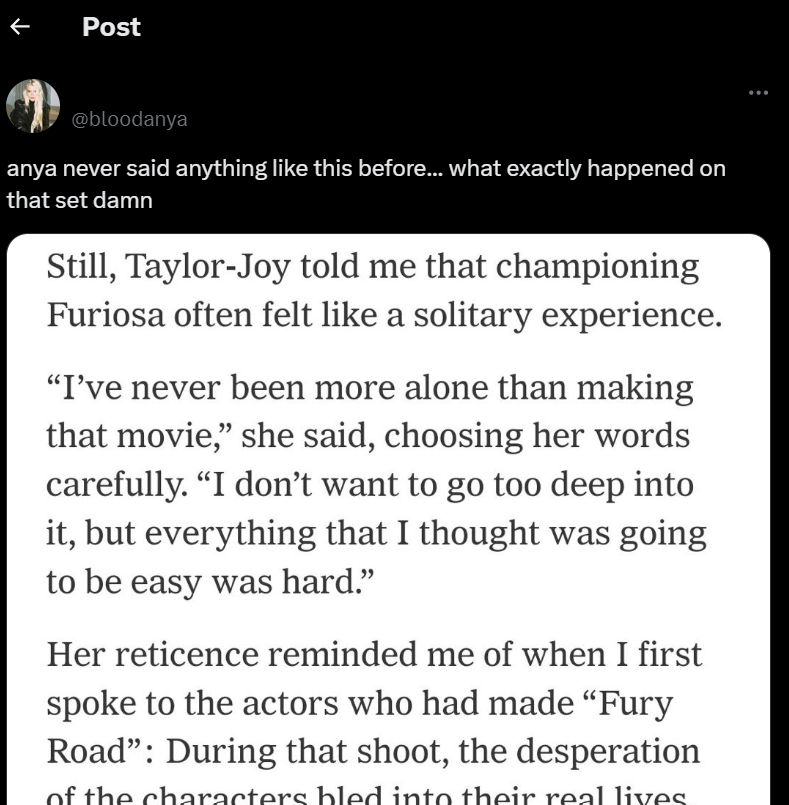Click 'what exactly happened on' in the tweet
Image resolution: width=789 pixels, height=805 pixels.
click(588, 168)
